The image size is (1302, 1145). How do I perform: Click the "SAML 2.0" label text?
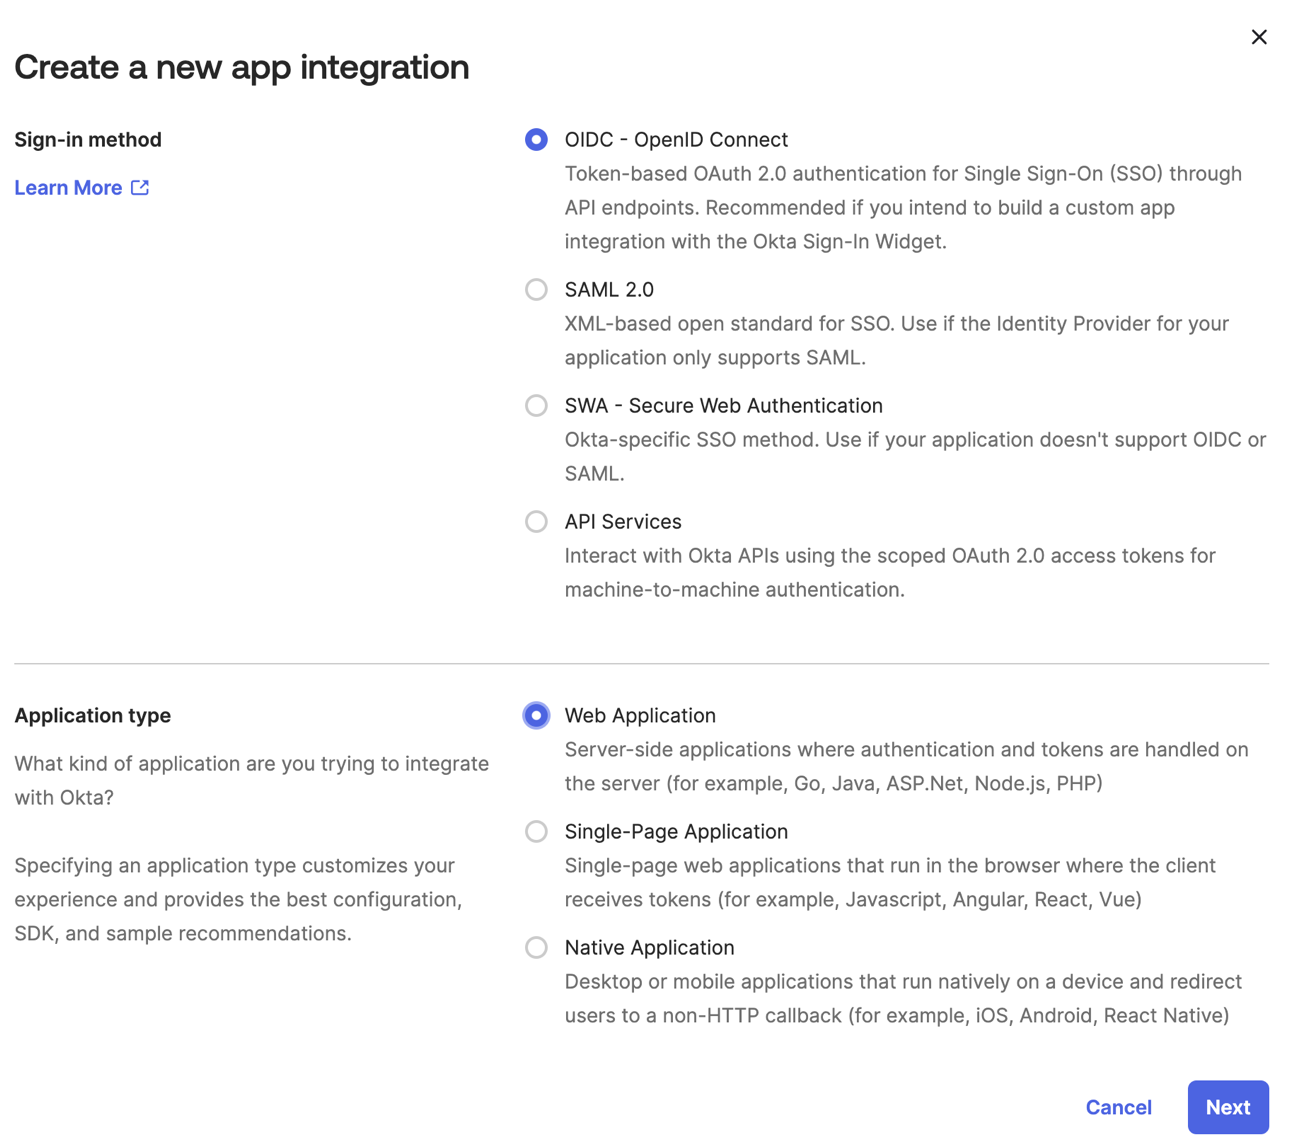pyautogui.click(x=609, y=290)
